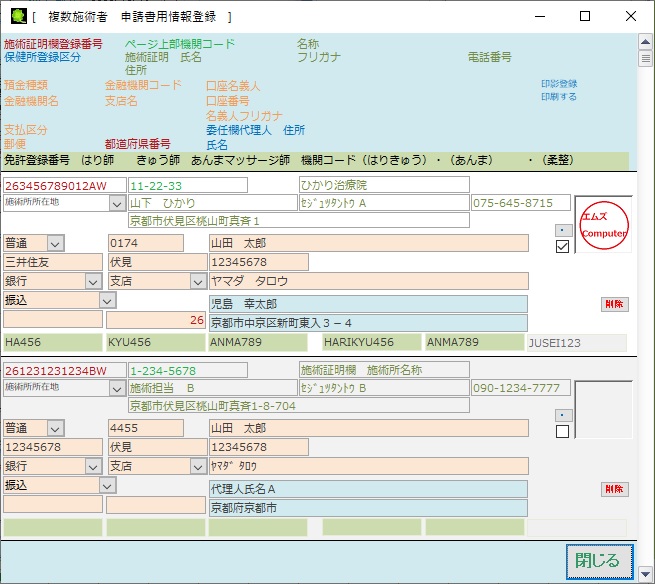Viewport: 655px width, 584px height.
Task: Click the red エムズ Computer seal image
Action: [604, 225]
